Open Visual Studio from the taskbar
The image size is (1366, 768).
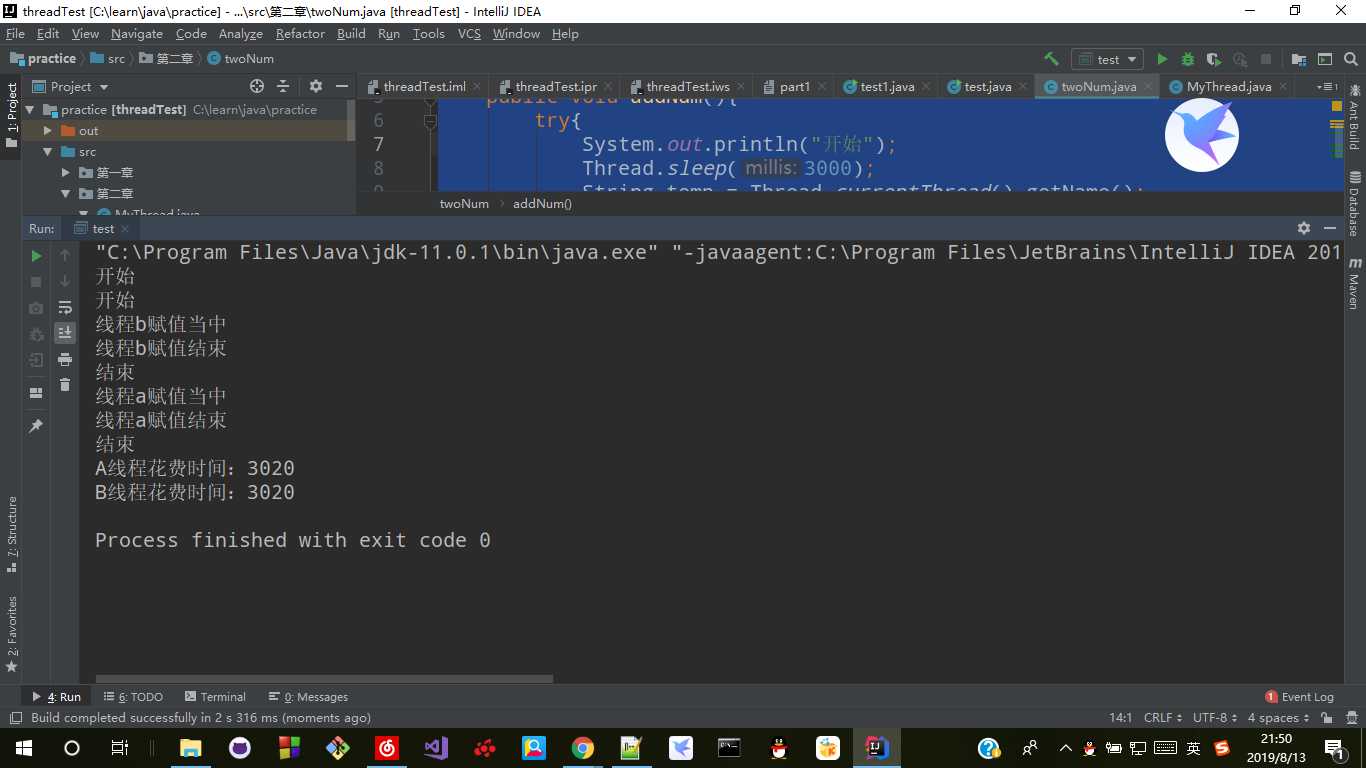[x=435, y=748]
